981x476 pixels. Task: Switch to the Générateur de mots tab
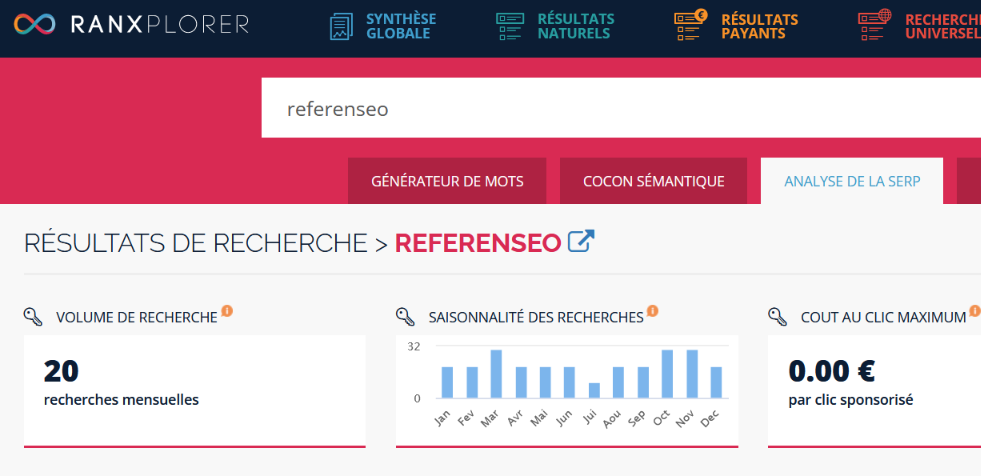pyautogui.click(x=447, y=181)
